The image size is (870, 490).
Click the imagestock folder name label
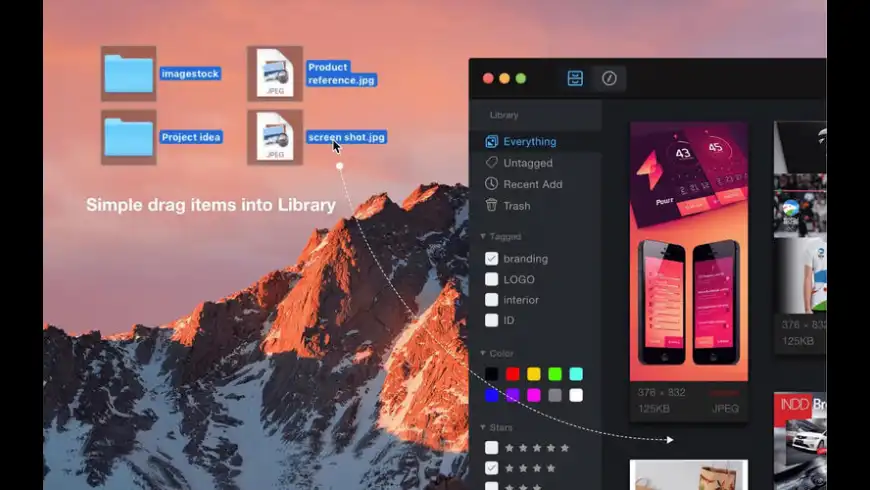190,73
